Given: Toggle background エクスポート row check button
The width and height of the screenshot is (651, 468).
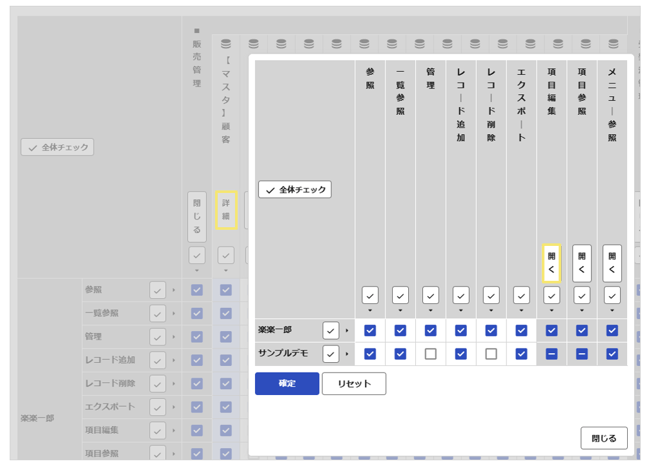Looking at the screenshot, I should 157,407.
